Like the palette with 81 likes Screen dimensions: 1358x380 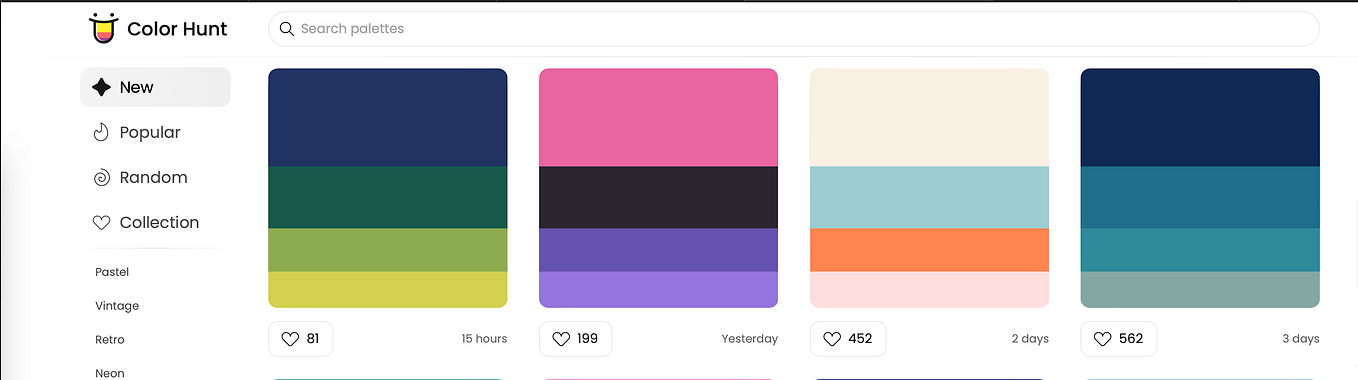300,339
